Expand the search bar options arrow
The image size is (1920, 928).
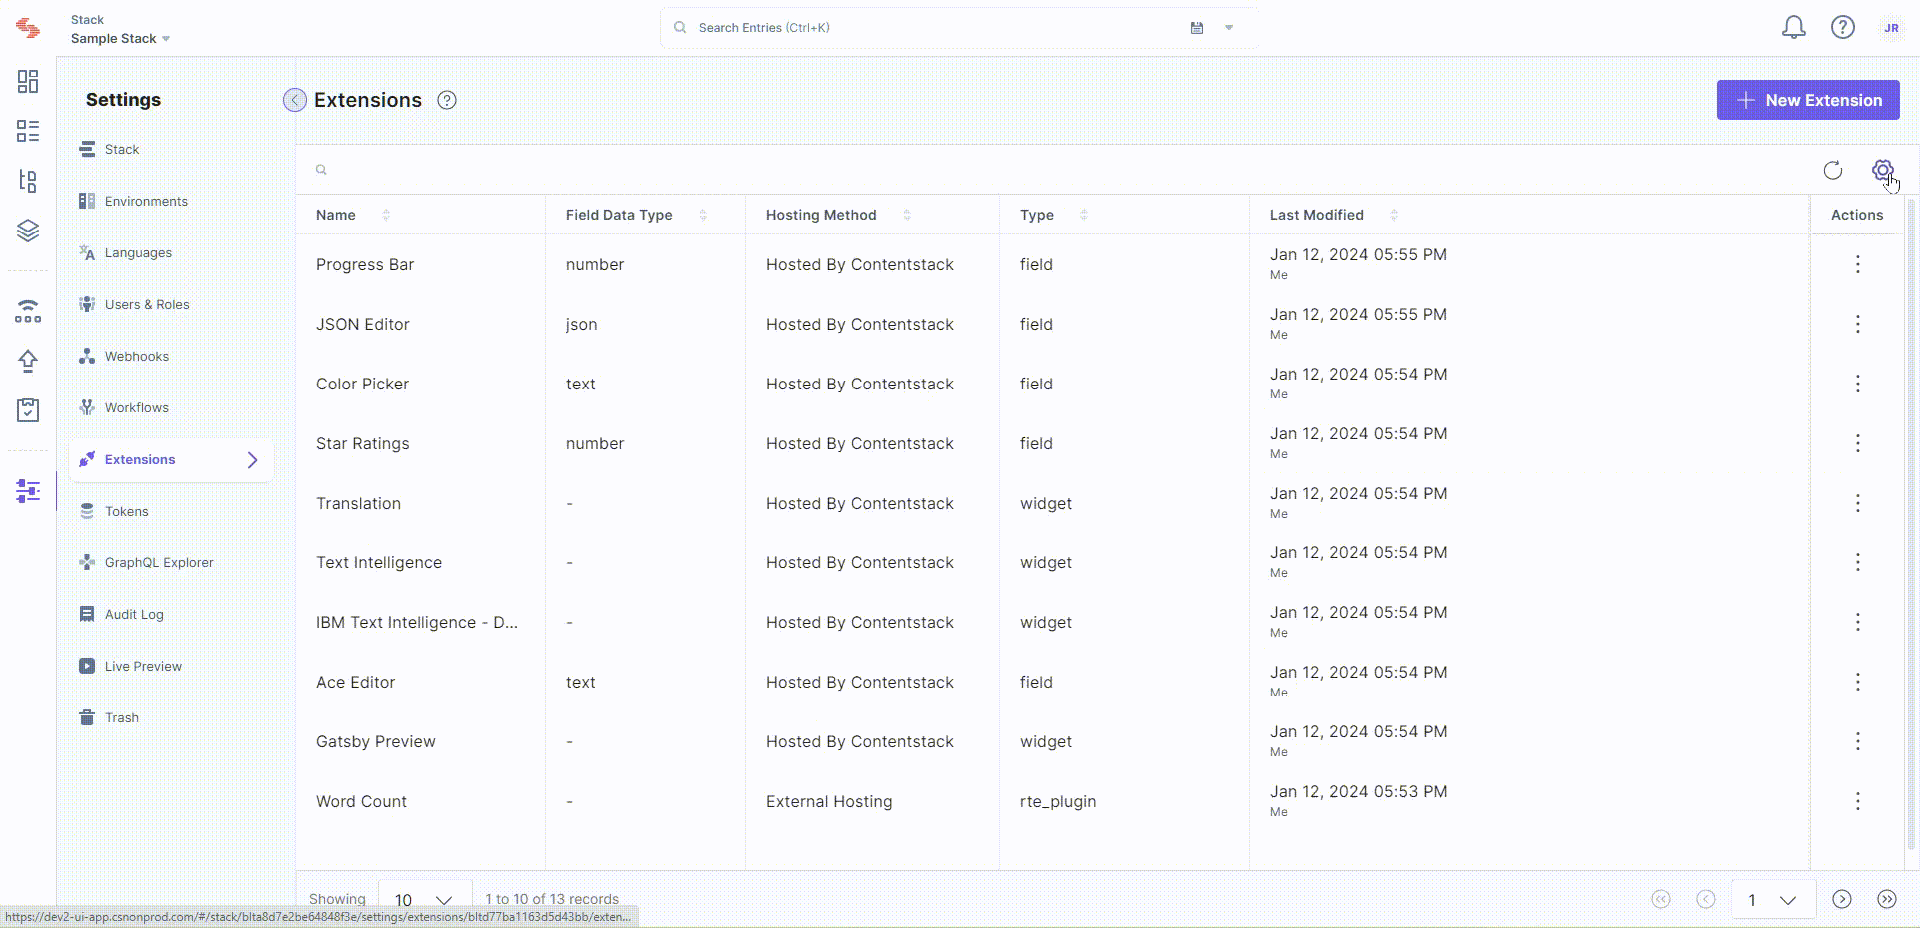1229,28
